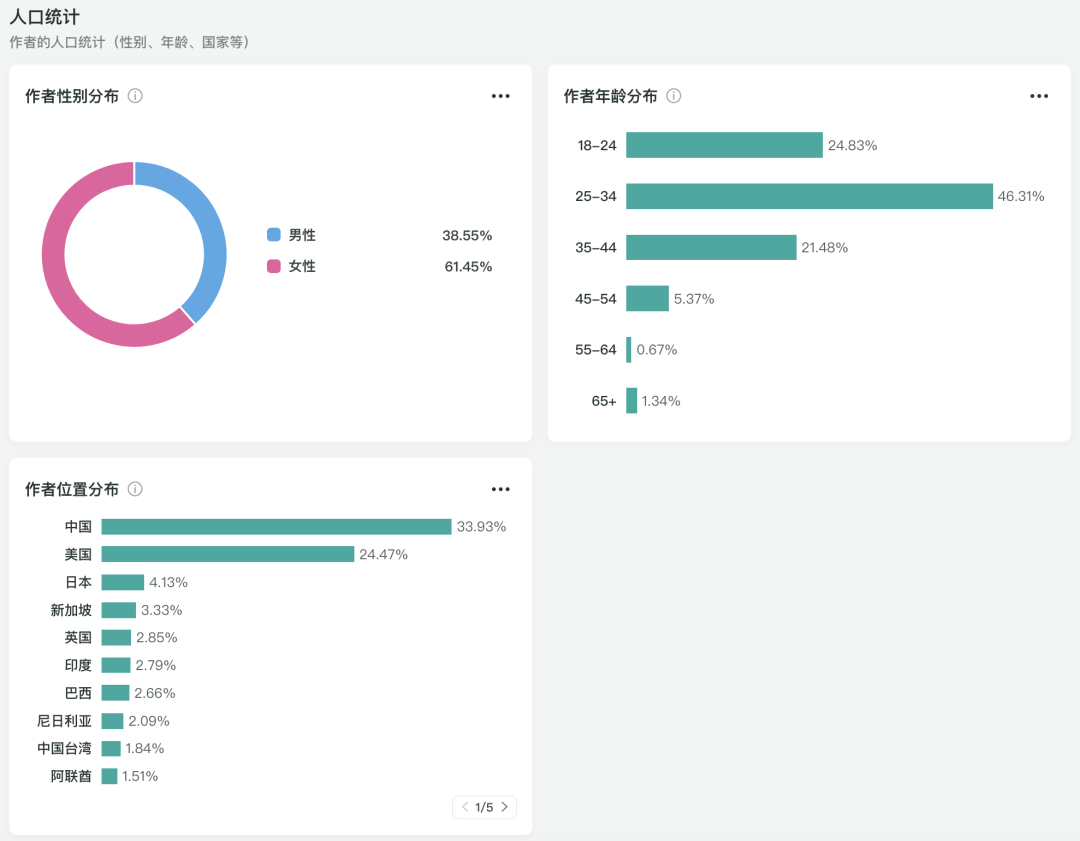Open more options menu for 作者性别分布
This screenshot has height=841, width=1080.
[x=501, y=96]
